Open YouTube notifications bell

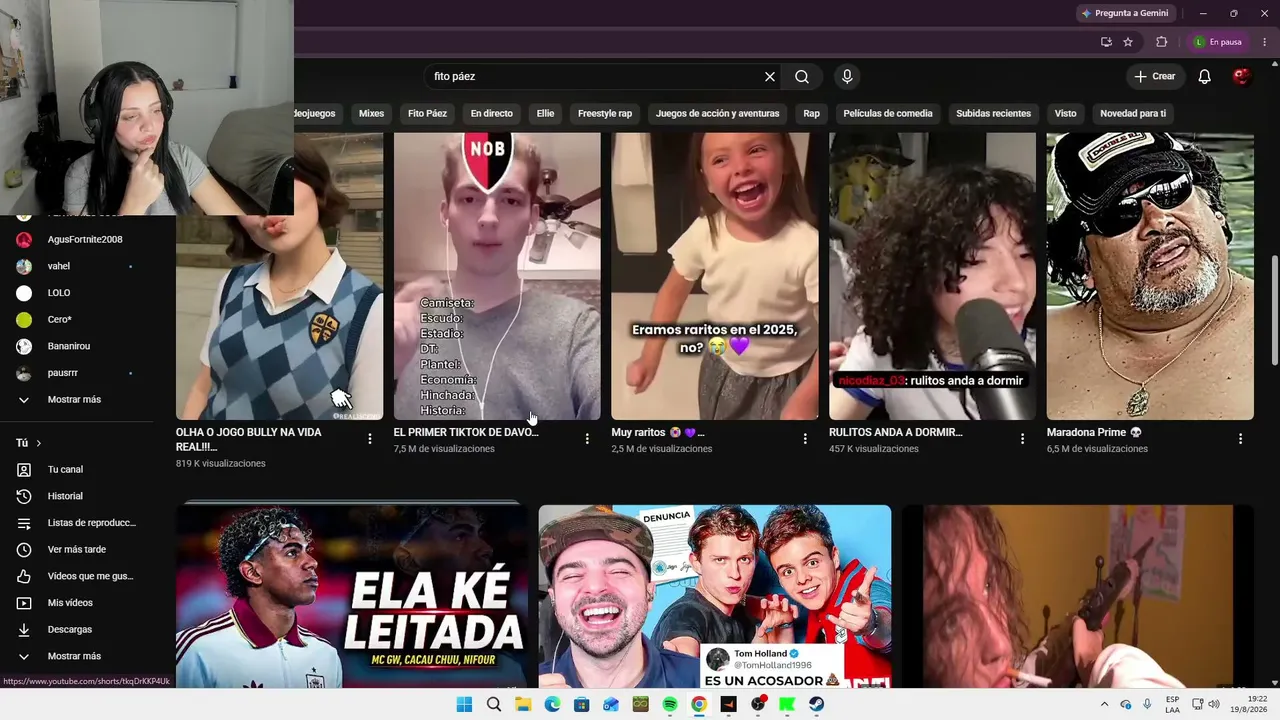(1205, 77)
